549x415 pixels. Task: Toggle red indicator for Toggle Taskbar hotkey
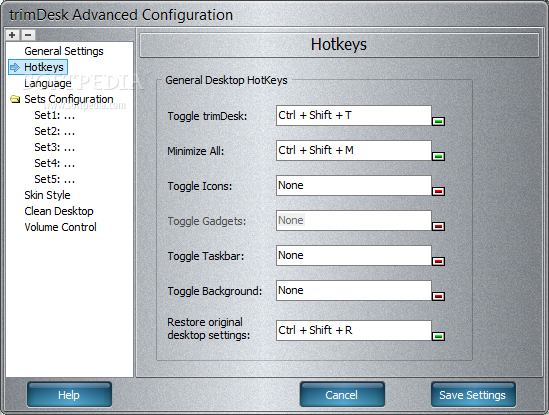pos(438,261)
